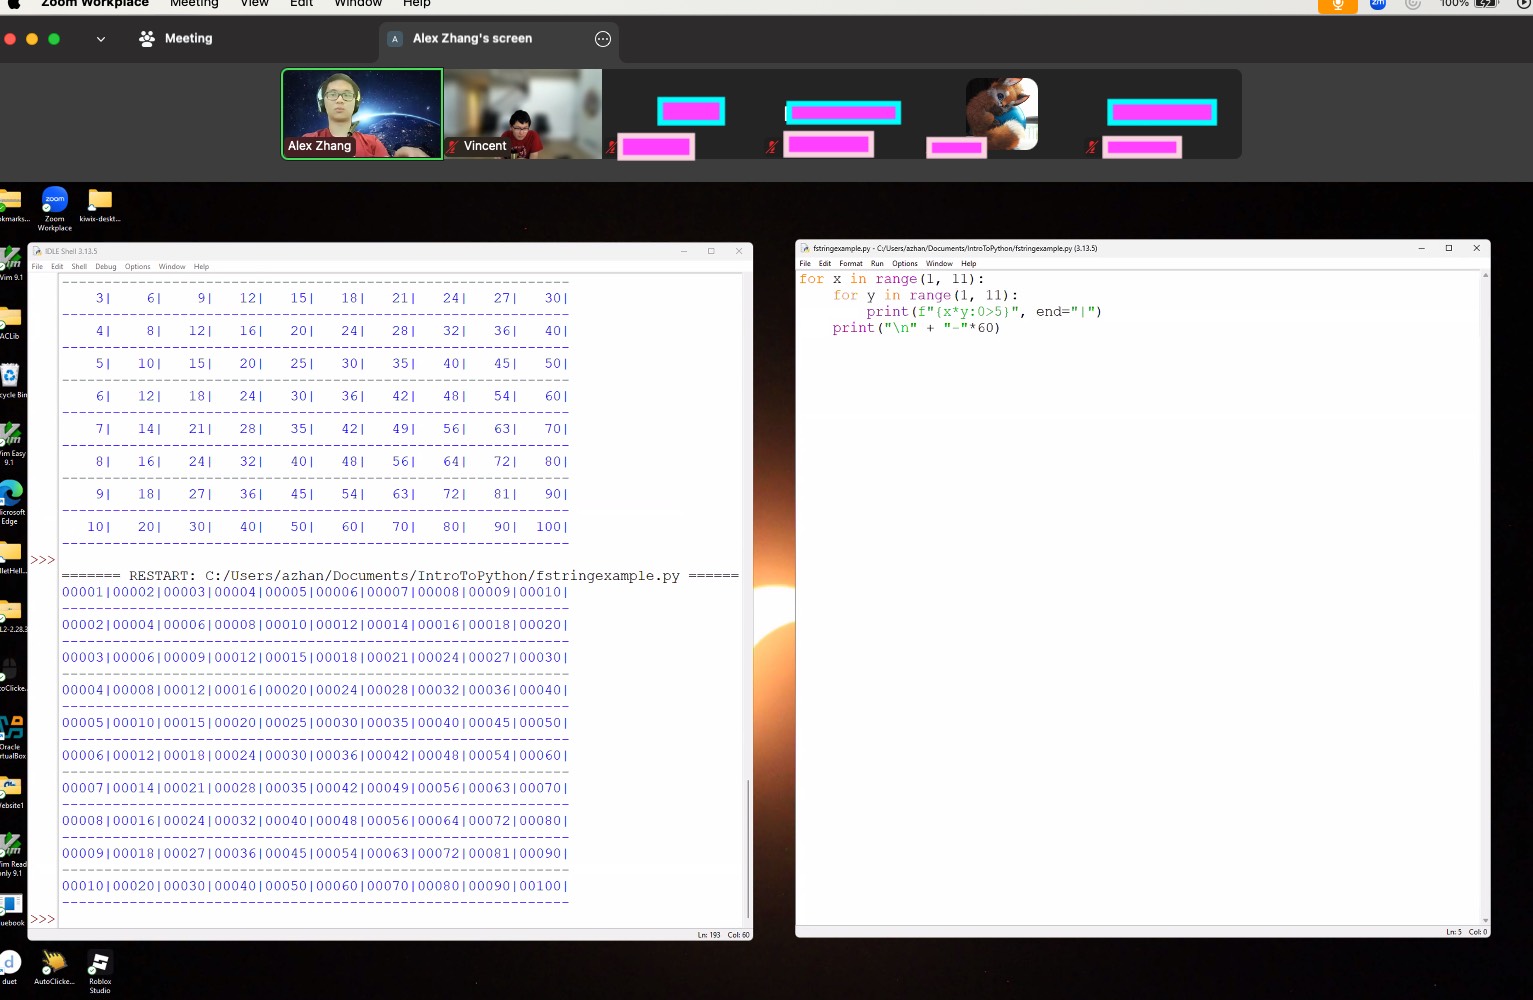Open Edit menu in fstringexample.py editor
Image resolution: width=1533 pixels, height=1000 pixels.
pos(825,264)
